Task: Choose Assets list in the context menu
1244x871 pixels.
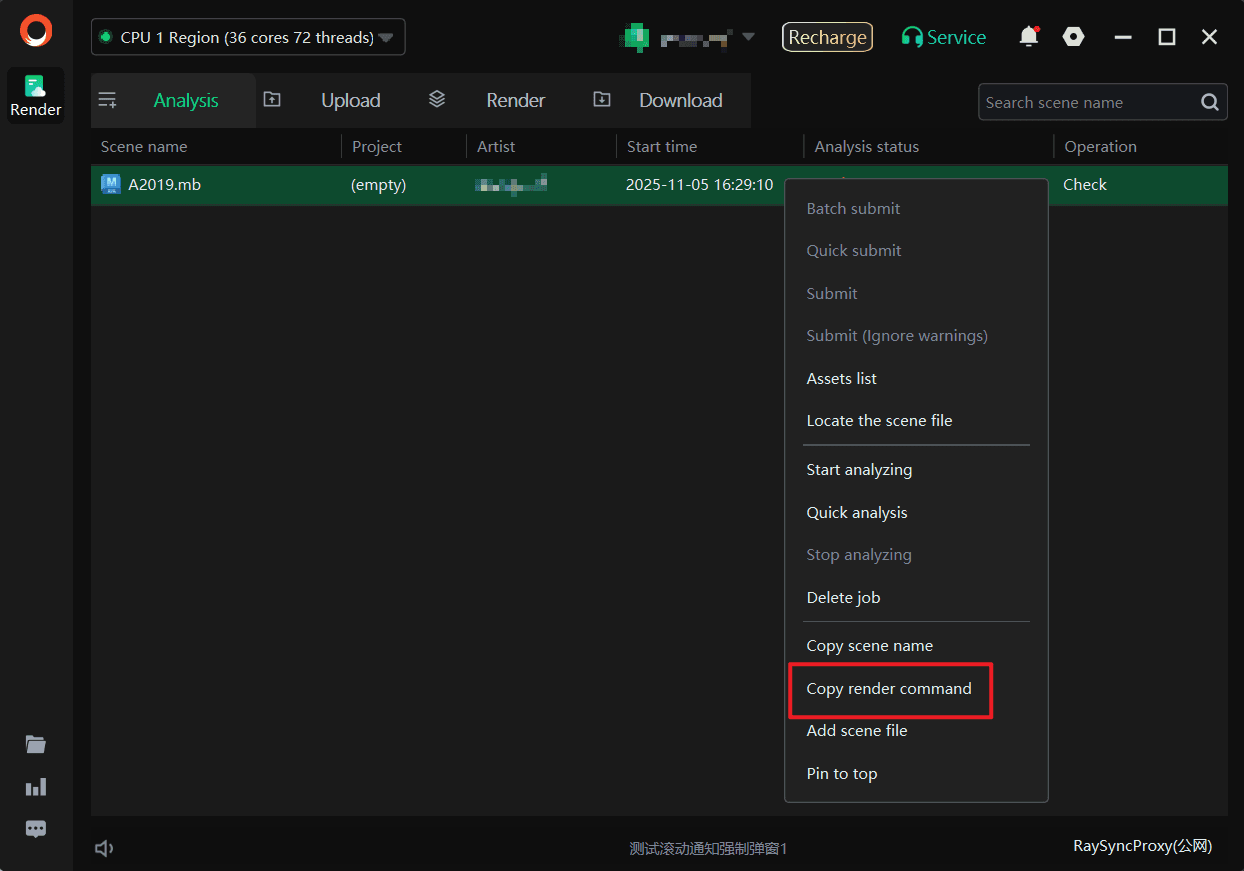Action: pyautogui.click(x=842, y=378)
